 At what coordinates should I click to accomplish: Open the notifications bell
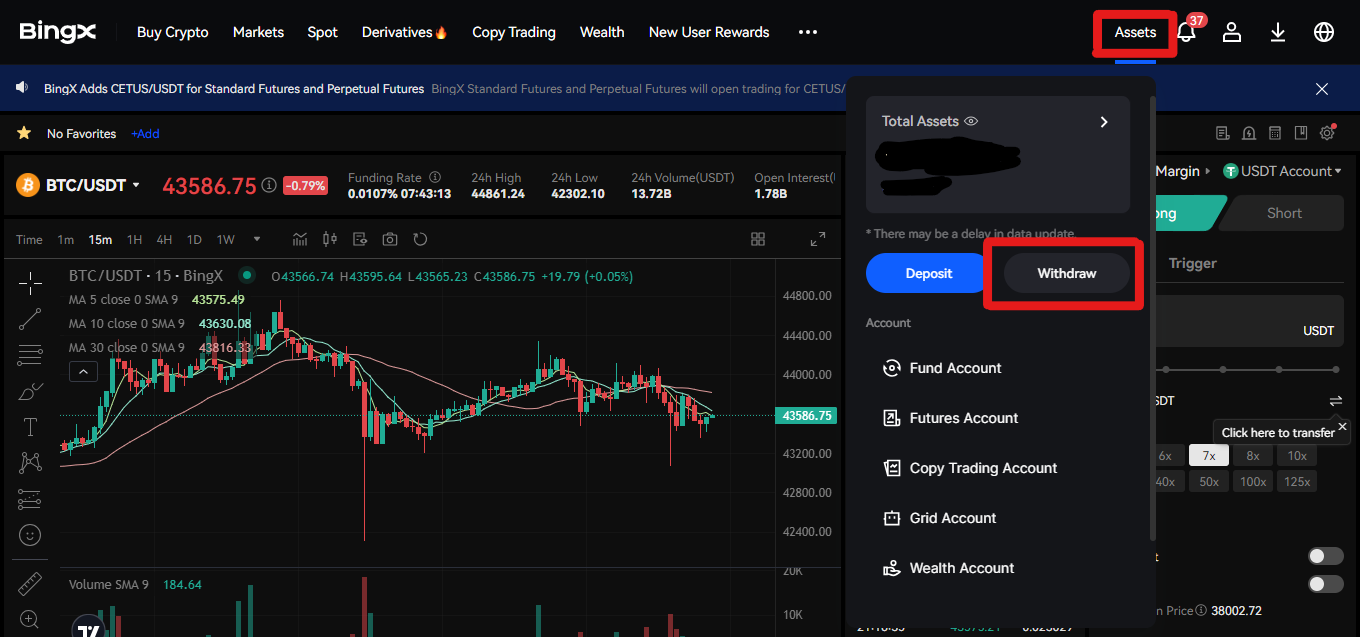[x=1187, y=32]
